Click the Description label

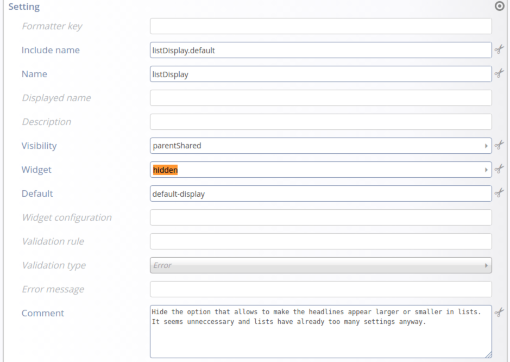(47, 122)
